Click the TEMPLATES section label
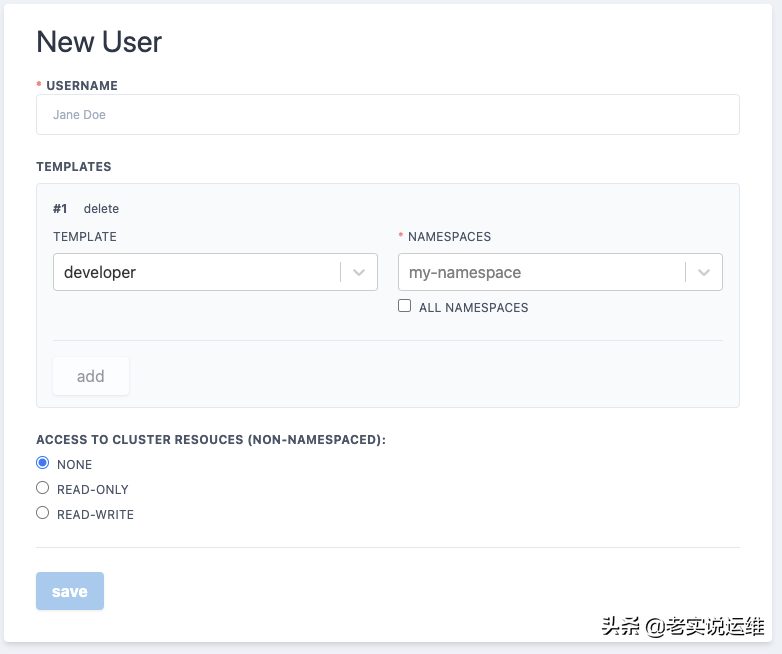The width and height of the screenshot is (782, 654). (74, 167)
